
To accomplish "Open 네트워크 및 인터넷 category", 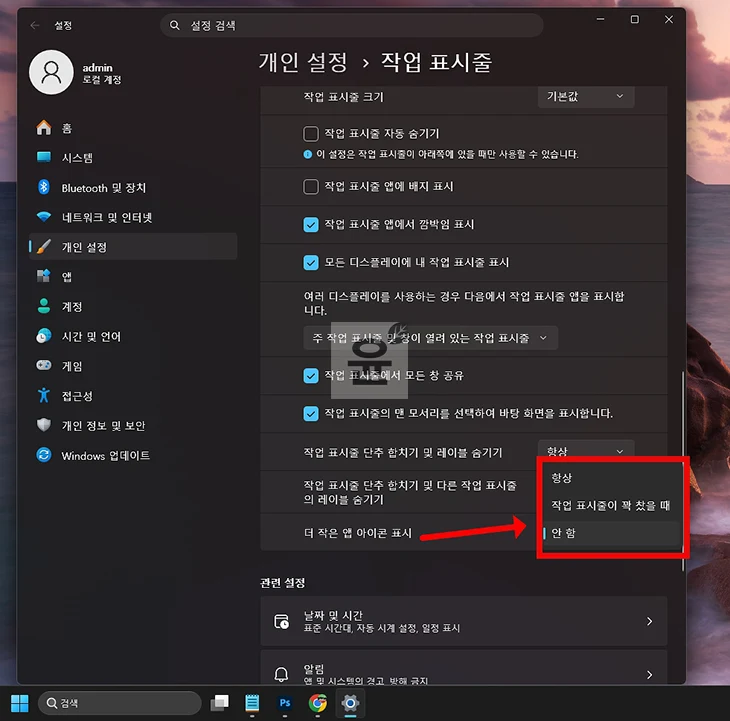I will coord(133,217).
